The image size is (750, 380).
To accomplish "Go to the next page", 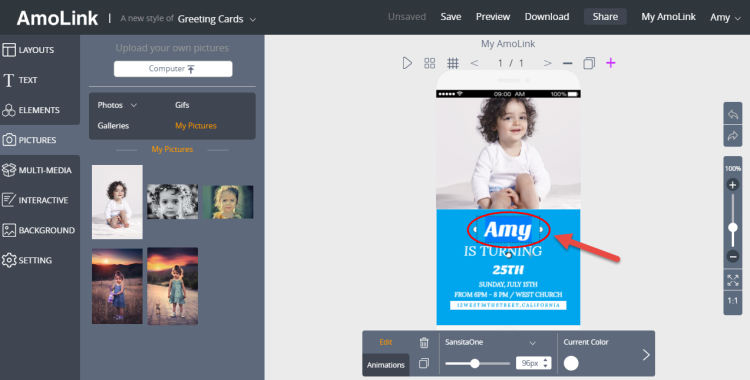I will pos(547,63).
